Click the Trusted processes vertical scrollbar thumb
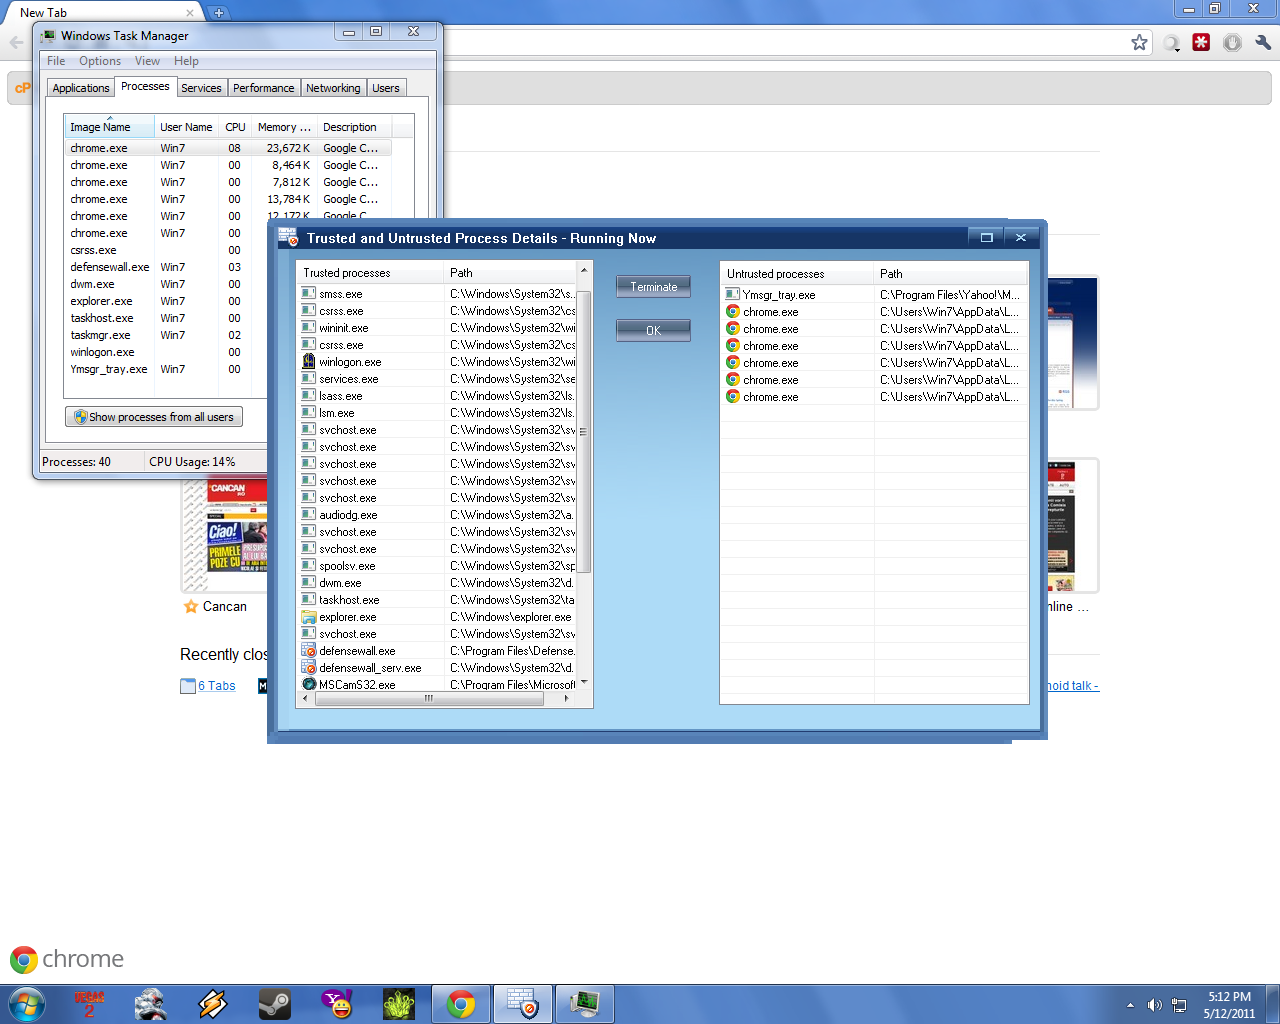The width and height of the screenshot is (1280, 1024). tap(583, 432)
